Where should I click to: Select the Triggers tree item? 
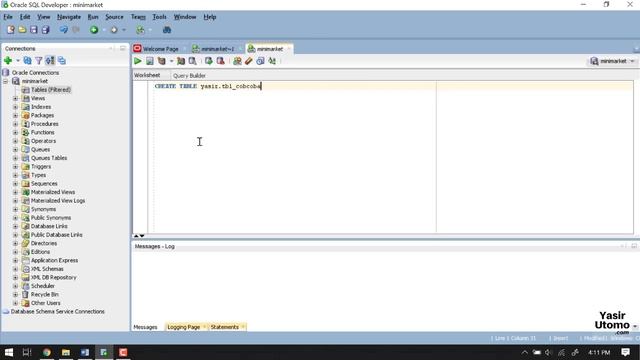click(41, 167)
